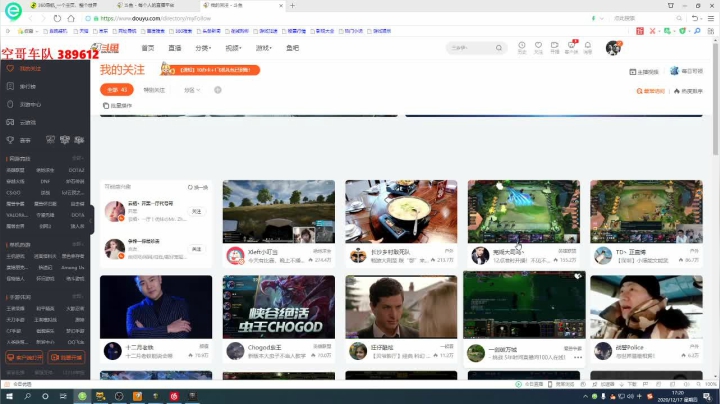720x404 pixels.
Task: Click the heart icon on the Warcraft stream thumbnail
Action: [578, 276]
